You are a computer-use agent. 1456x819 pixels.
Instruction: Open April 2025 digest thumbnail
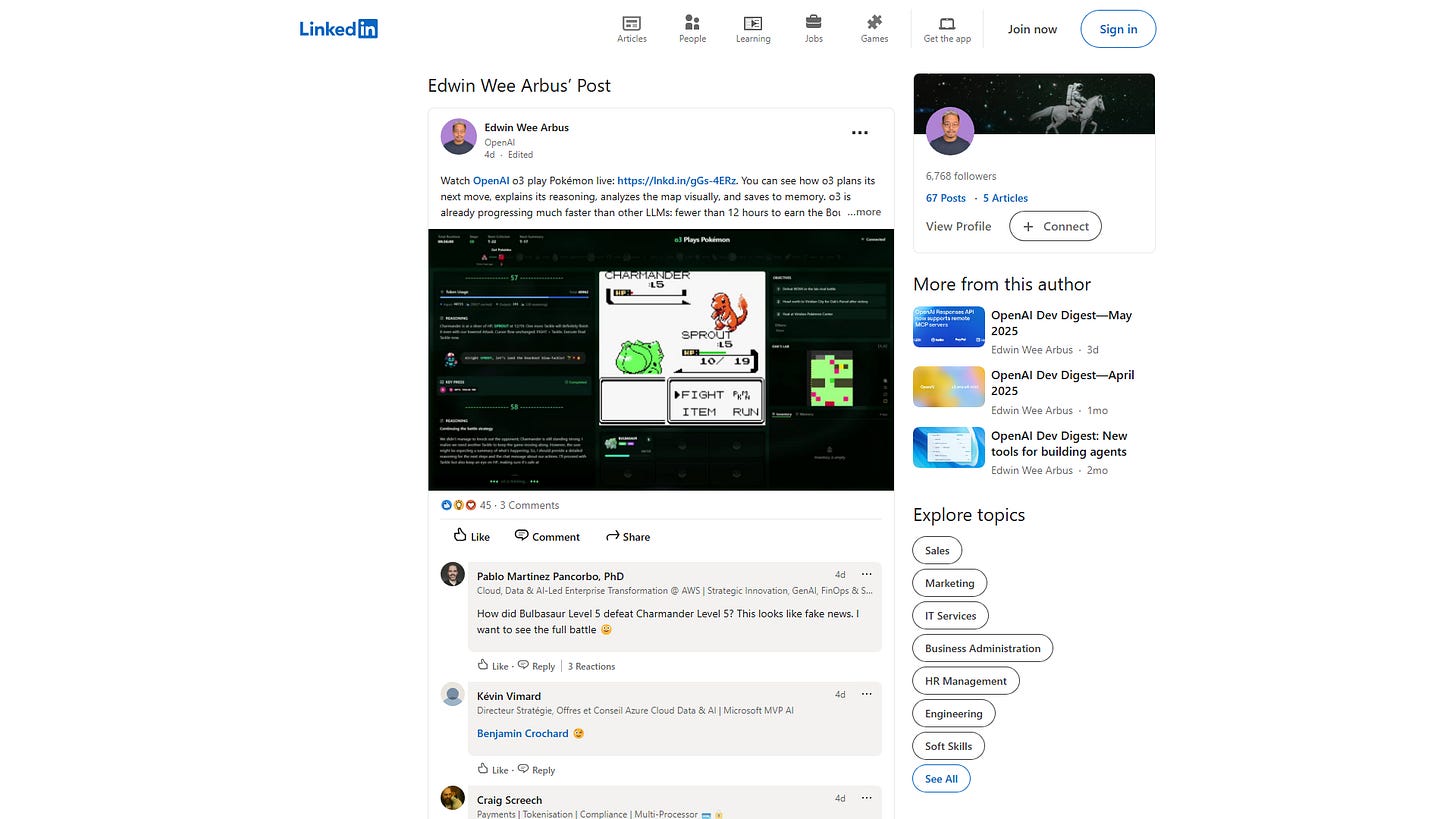949,387
